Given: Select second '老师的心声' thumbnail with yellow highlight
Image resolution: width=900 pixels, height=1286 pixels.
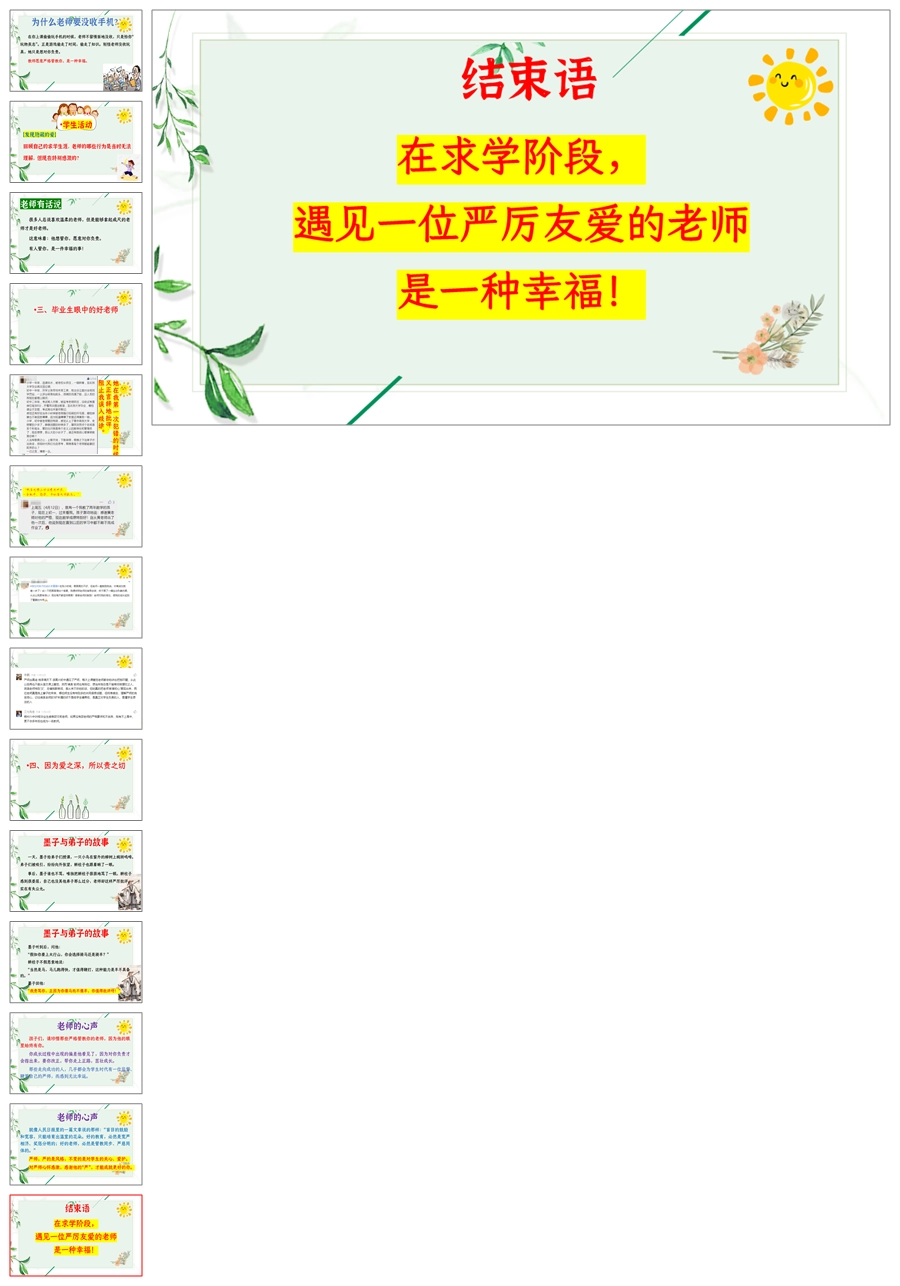Looking at the screenshot, I should [75, 1143].
